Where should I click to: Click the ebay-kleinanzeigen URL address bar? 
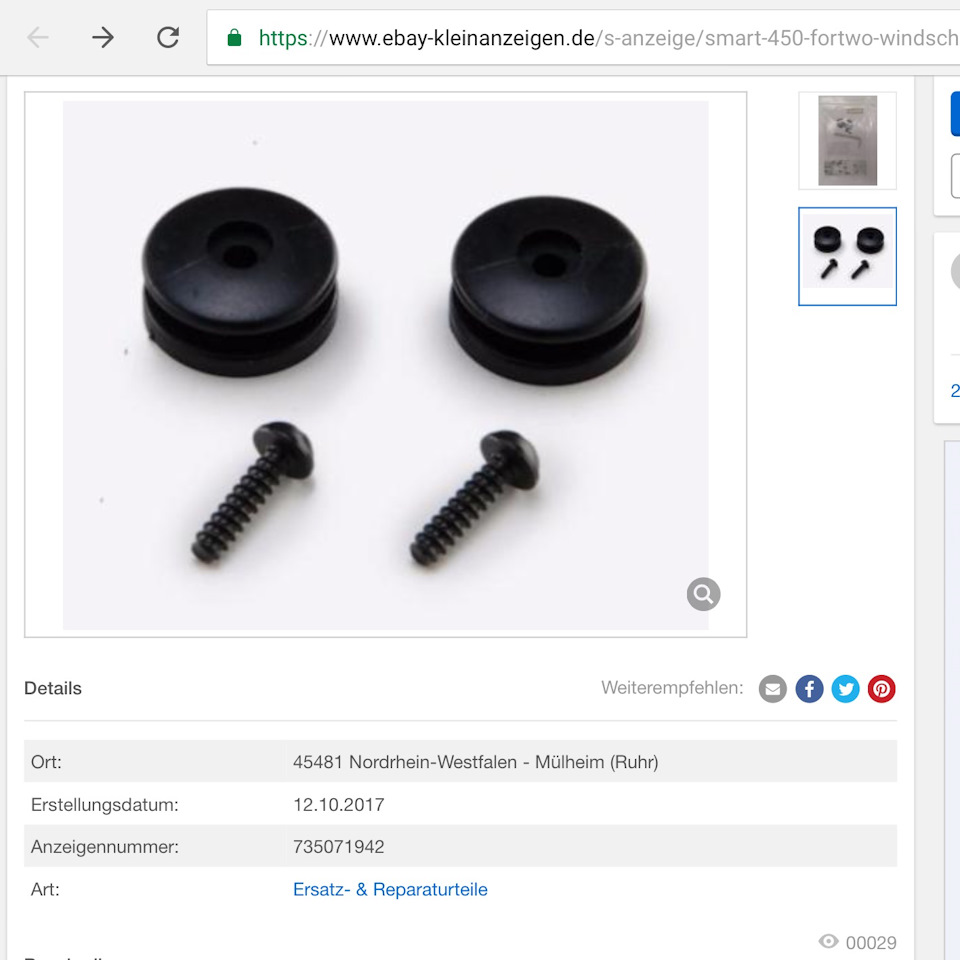click(583, 37)
